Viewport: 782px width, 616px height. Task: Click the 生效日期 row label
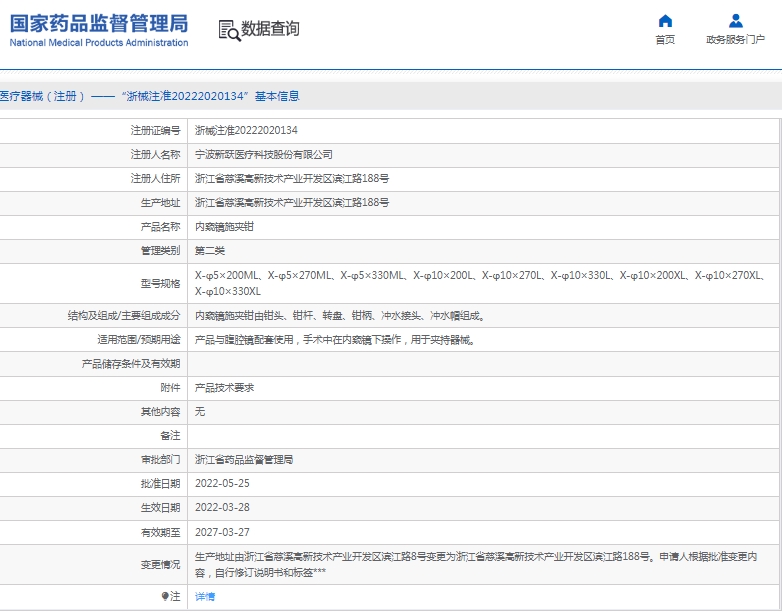coord(161,508)
